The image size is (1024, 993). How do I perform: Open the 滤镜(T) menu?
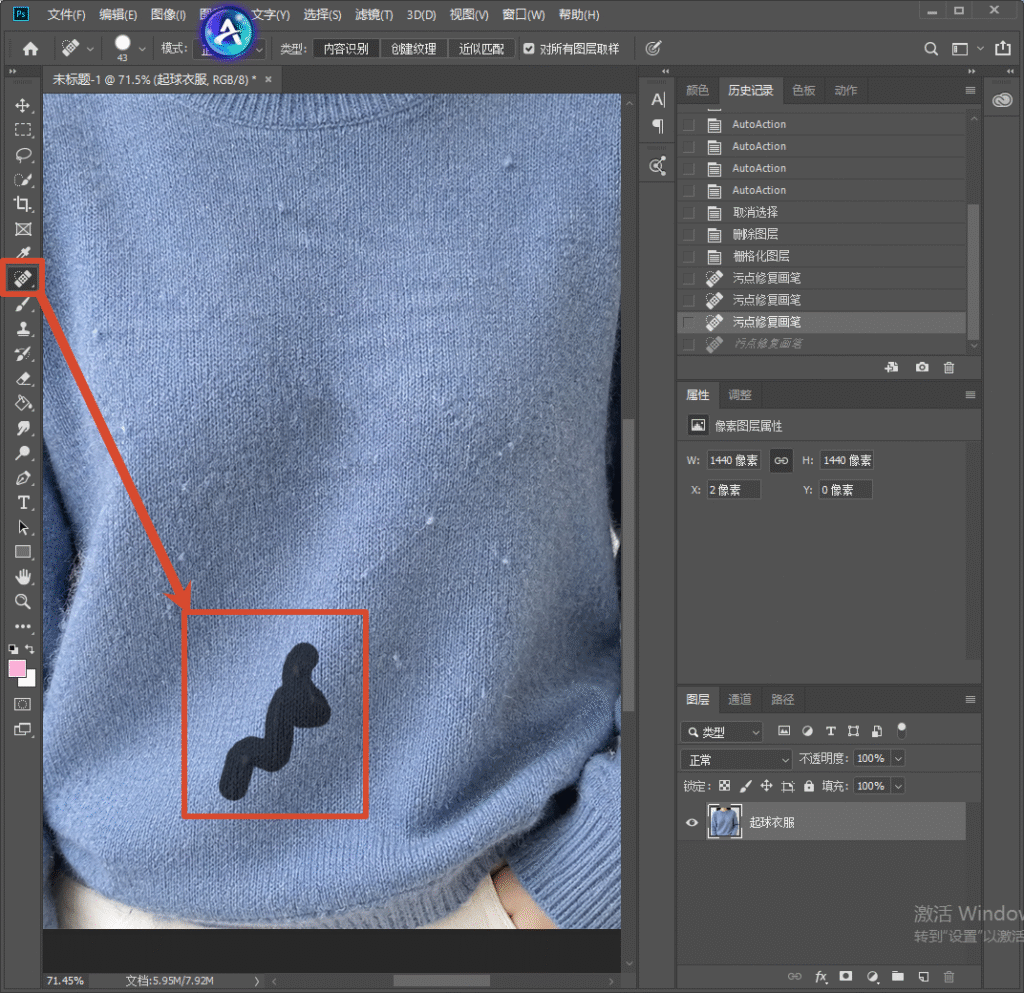coord(374,14)
